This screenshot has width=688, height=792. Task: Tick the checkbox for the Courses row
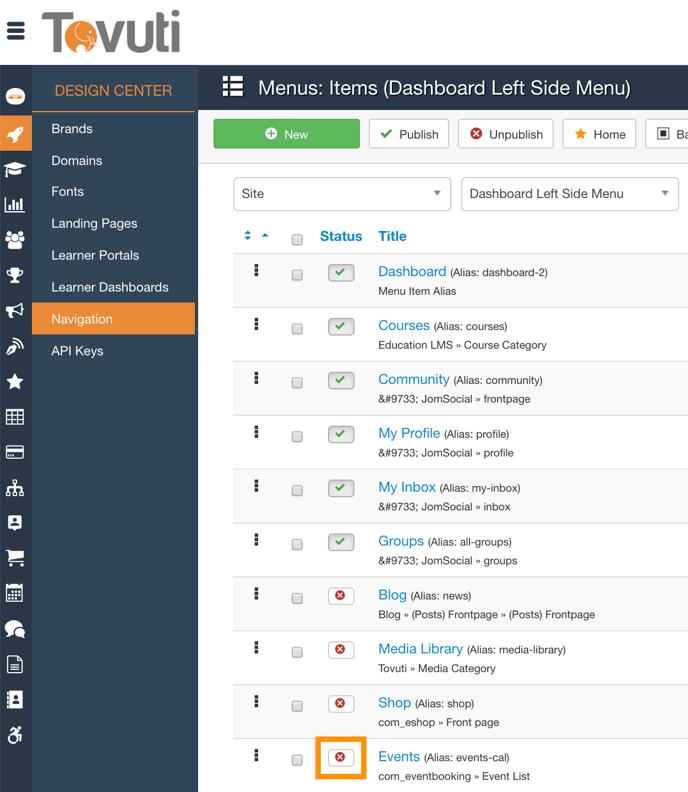[x=297, y=329]
